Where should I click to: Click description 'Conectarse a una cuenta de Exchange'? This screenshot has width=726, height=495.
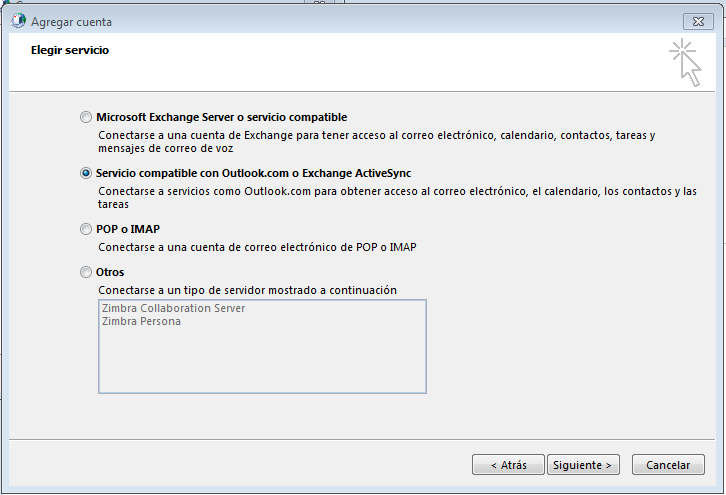point(376,142)
